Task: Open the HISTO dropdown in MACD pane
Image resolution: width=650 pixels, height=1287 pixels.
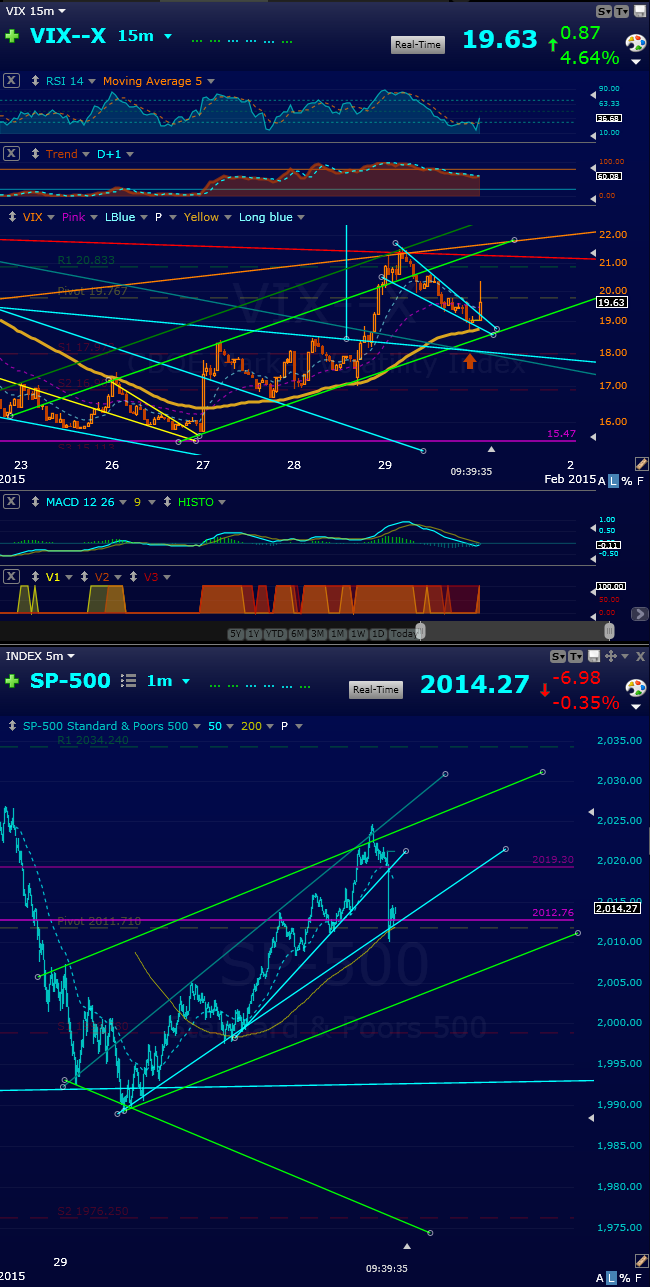Action: pyautogui.click(x=221, y=502)
